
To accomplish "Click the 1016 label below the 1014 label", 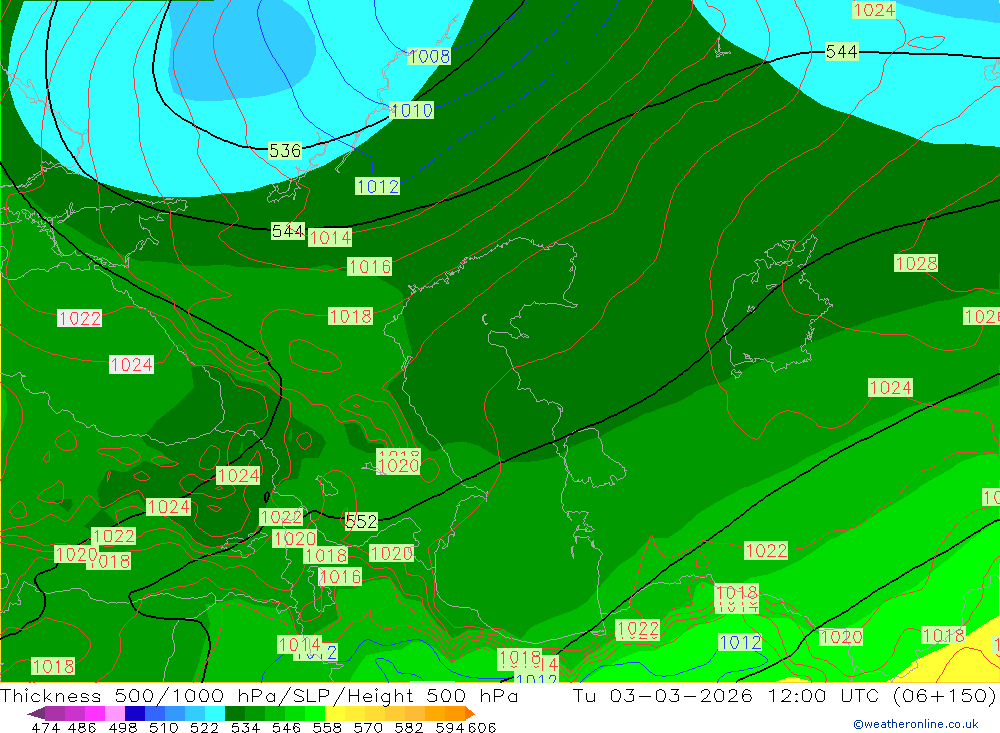I will [369, 267].
